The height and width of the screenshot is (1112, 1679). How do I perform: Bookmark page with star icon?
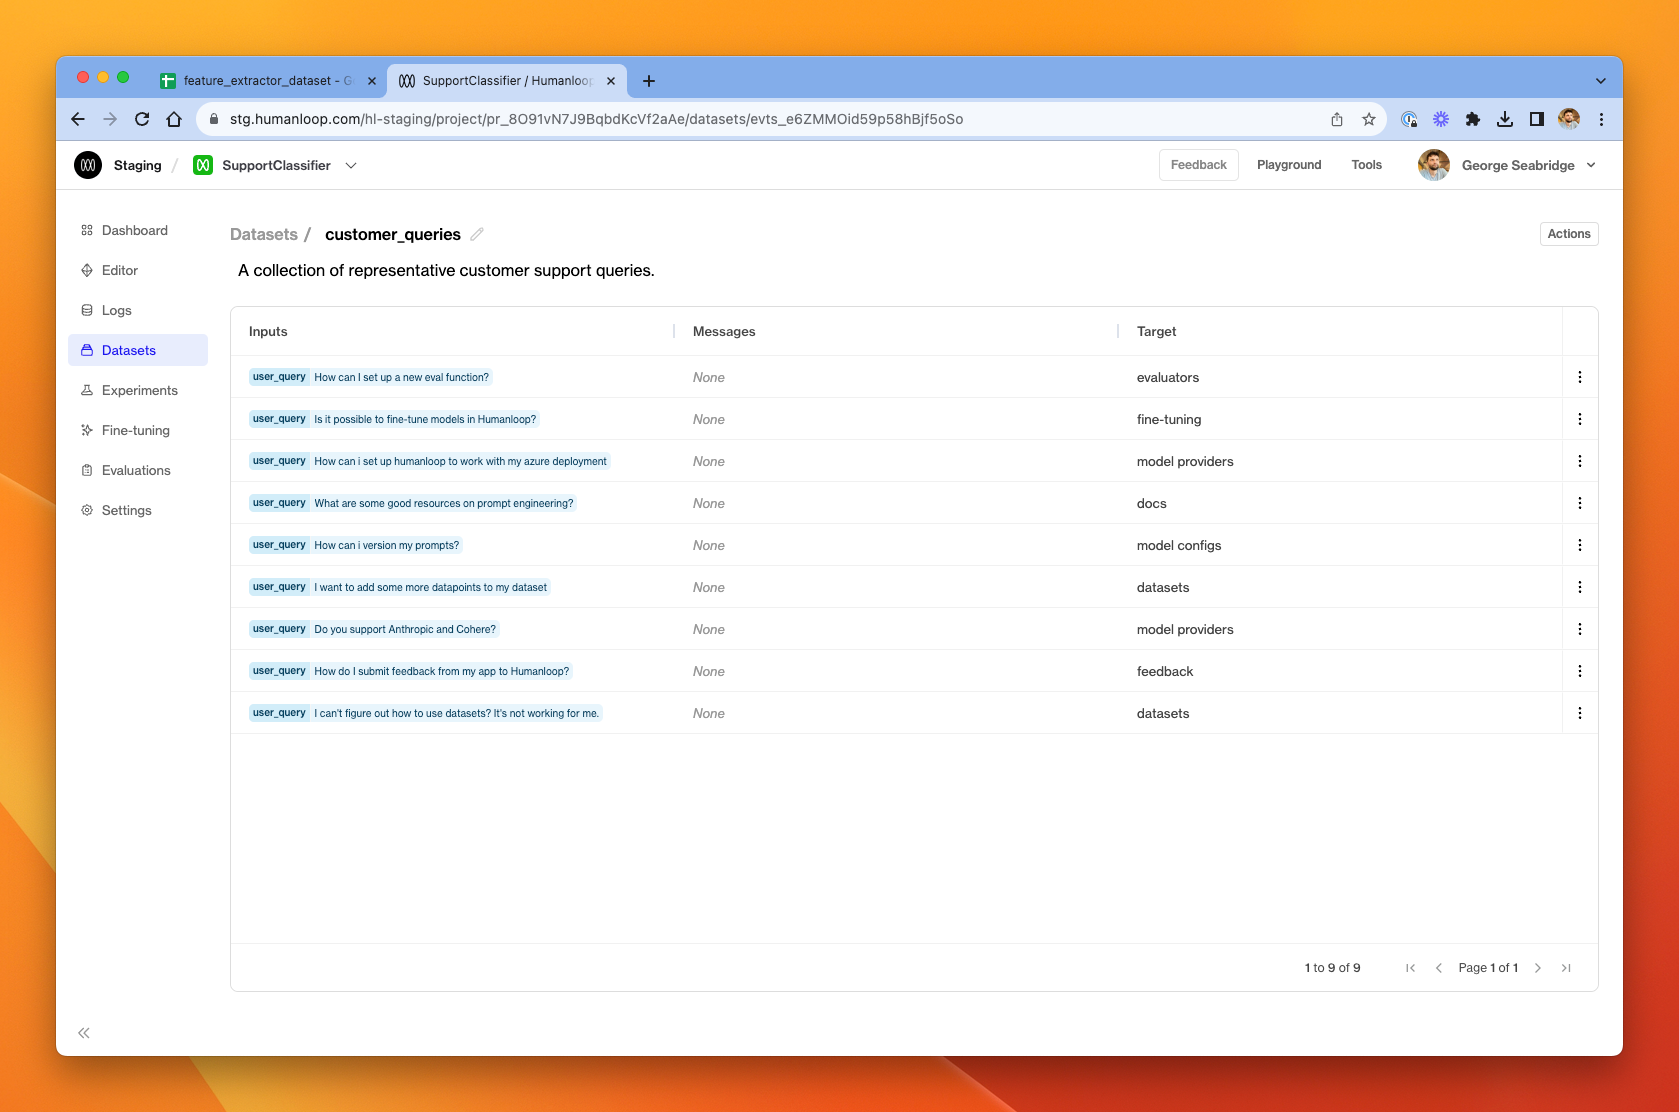pyautogui.click(x=1369, y=119)
